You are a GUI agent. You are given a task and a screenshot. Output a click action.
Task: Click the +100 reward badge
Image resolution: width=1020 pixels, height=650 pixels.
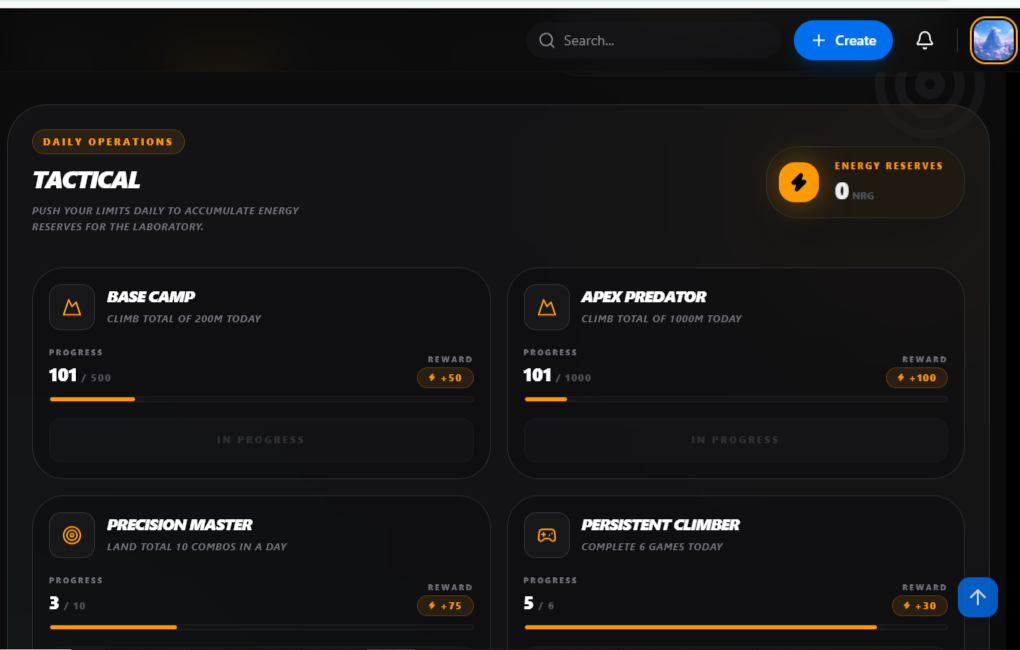click(917, 377)
